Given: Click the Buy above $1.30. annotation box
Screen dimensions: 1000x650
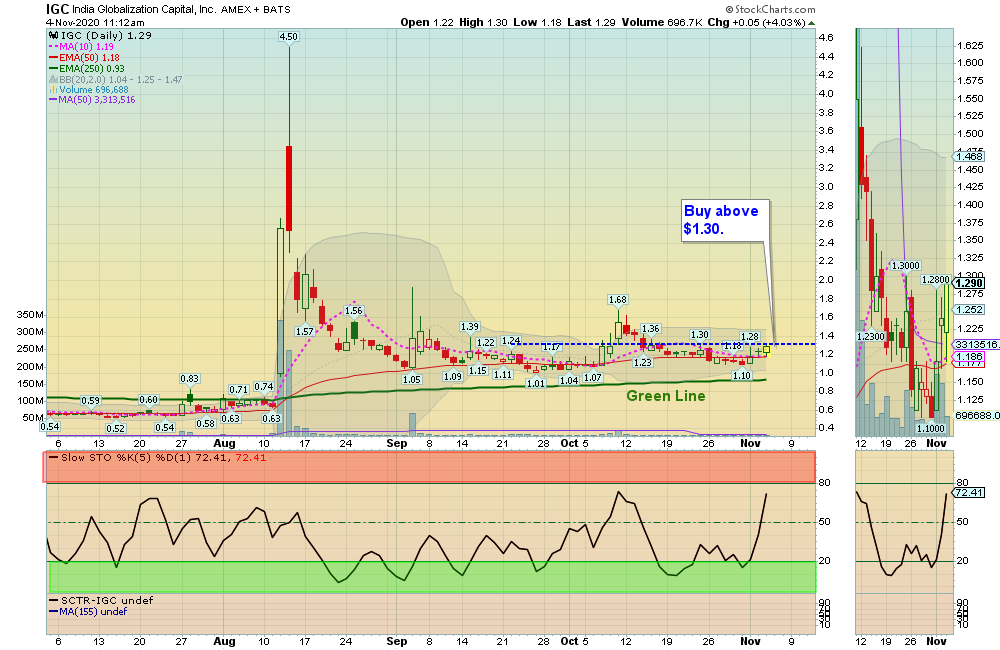Looking at the screenshot, I should pyautogui.click(x=725, y=220).
